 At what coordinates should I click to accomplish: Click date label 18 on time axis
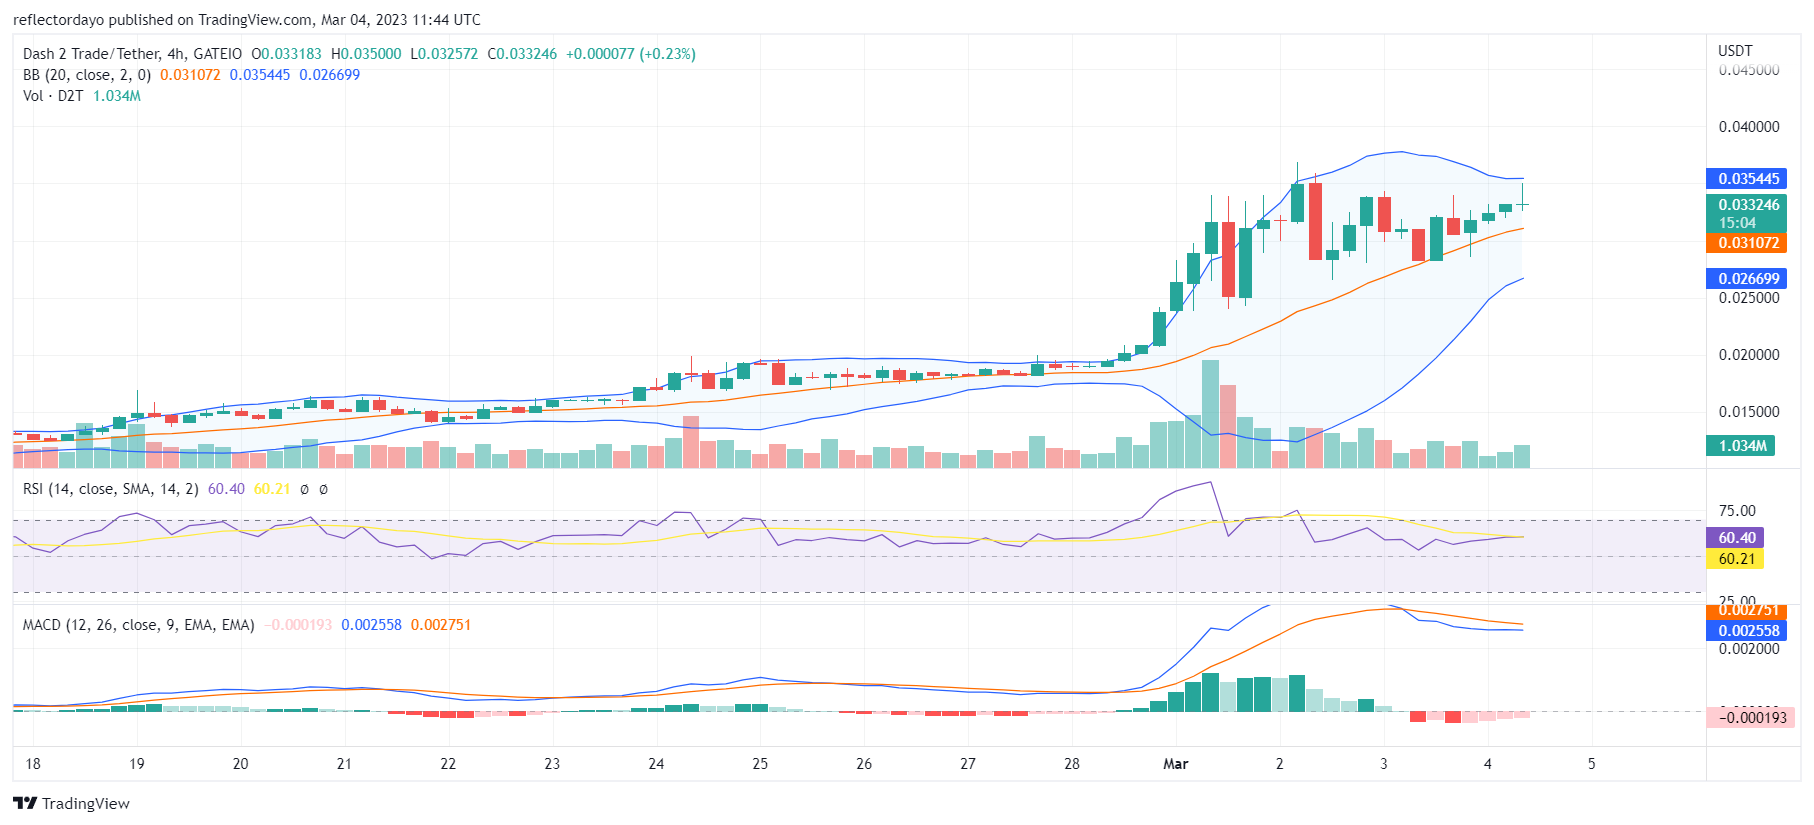(33, 764)
